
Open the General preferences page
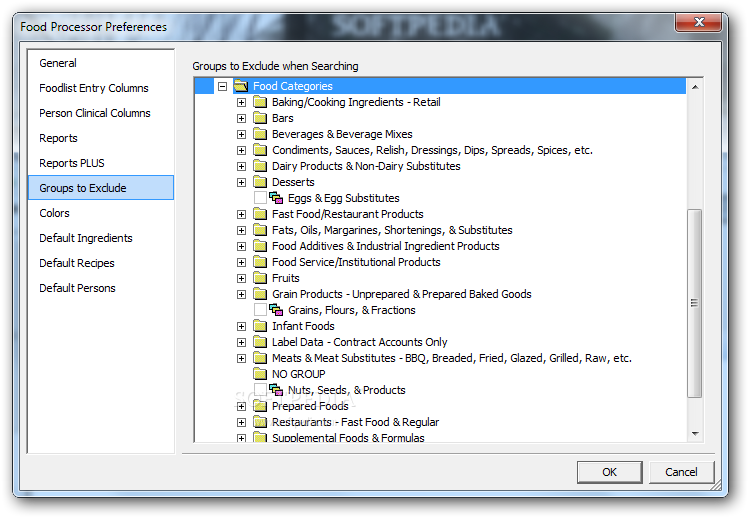(x=101, y=63)
